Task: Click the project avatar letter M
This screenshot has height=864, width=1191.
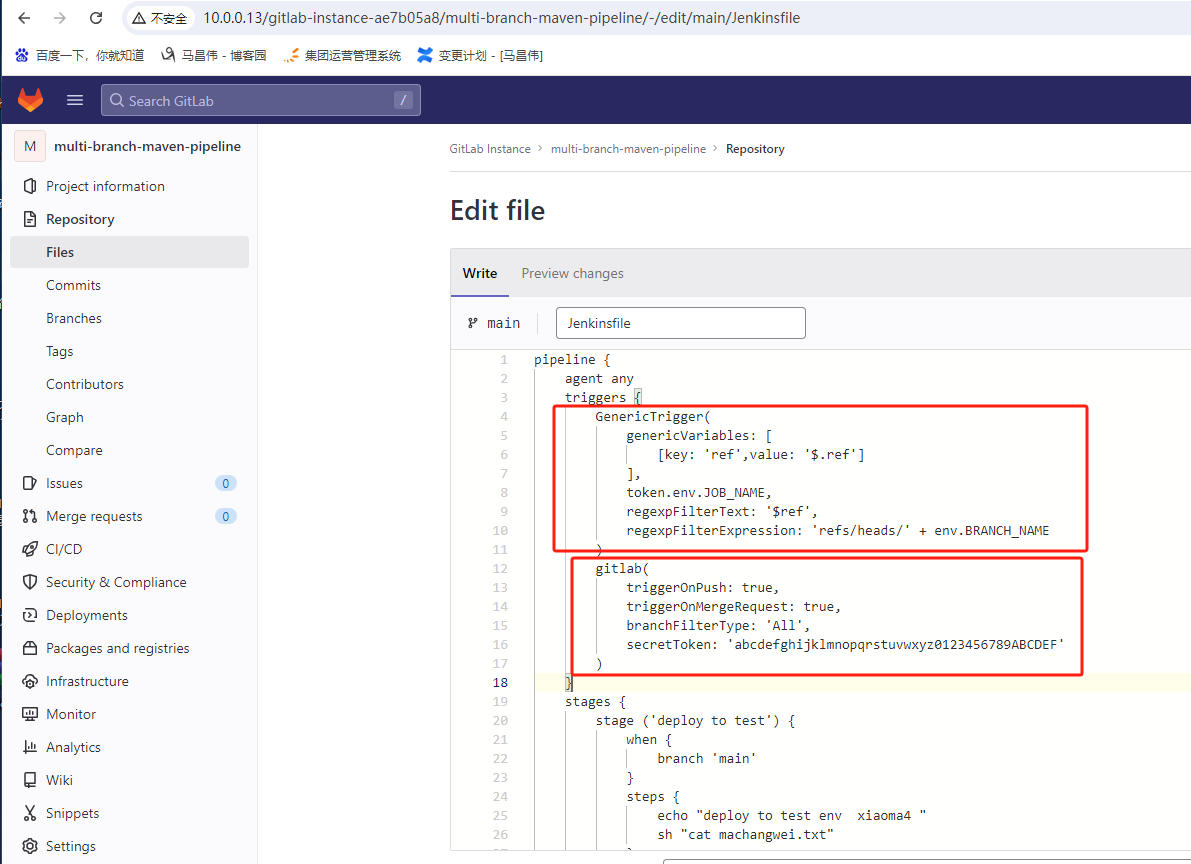Action: [30, 146]
